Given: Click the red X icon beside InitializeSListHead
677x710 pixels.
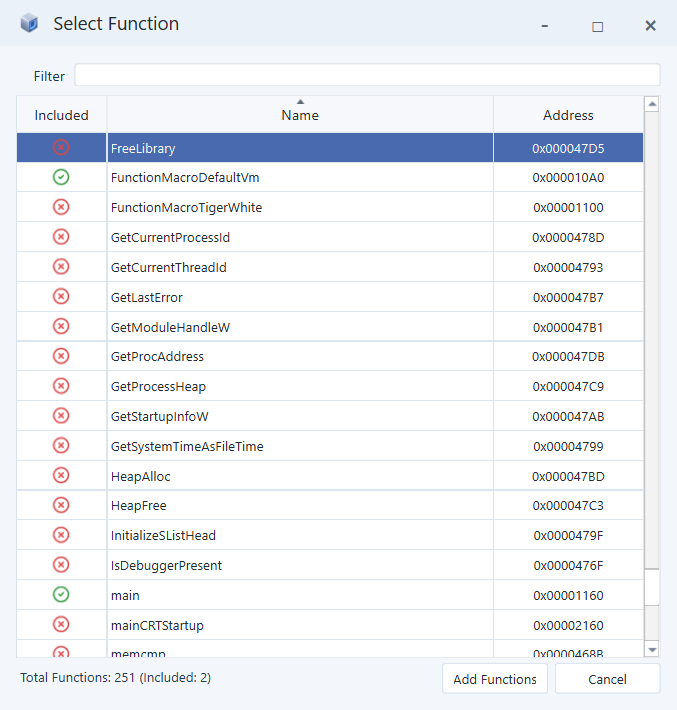Looking at the screenshot, I should click(x=61, y=535).
